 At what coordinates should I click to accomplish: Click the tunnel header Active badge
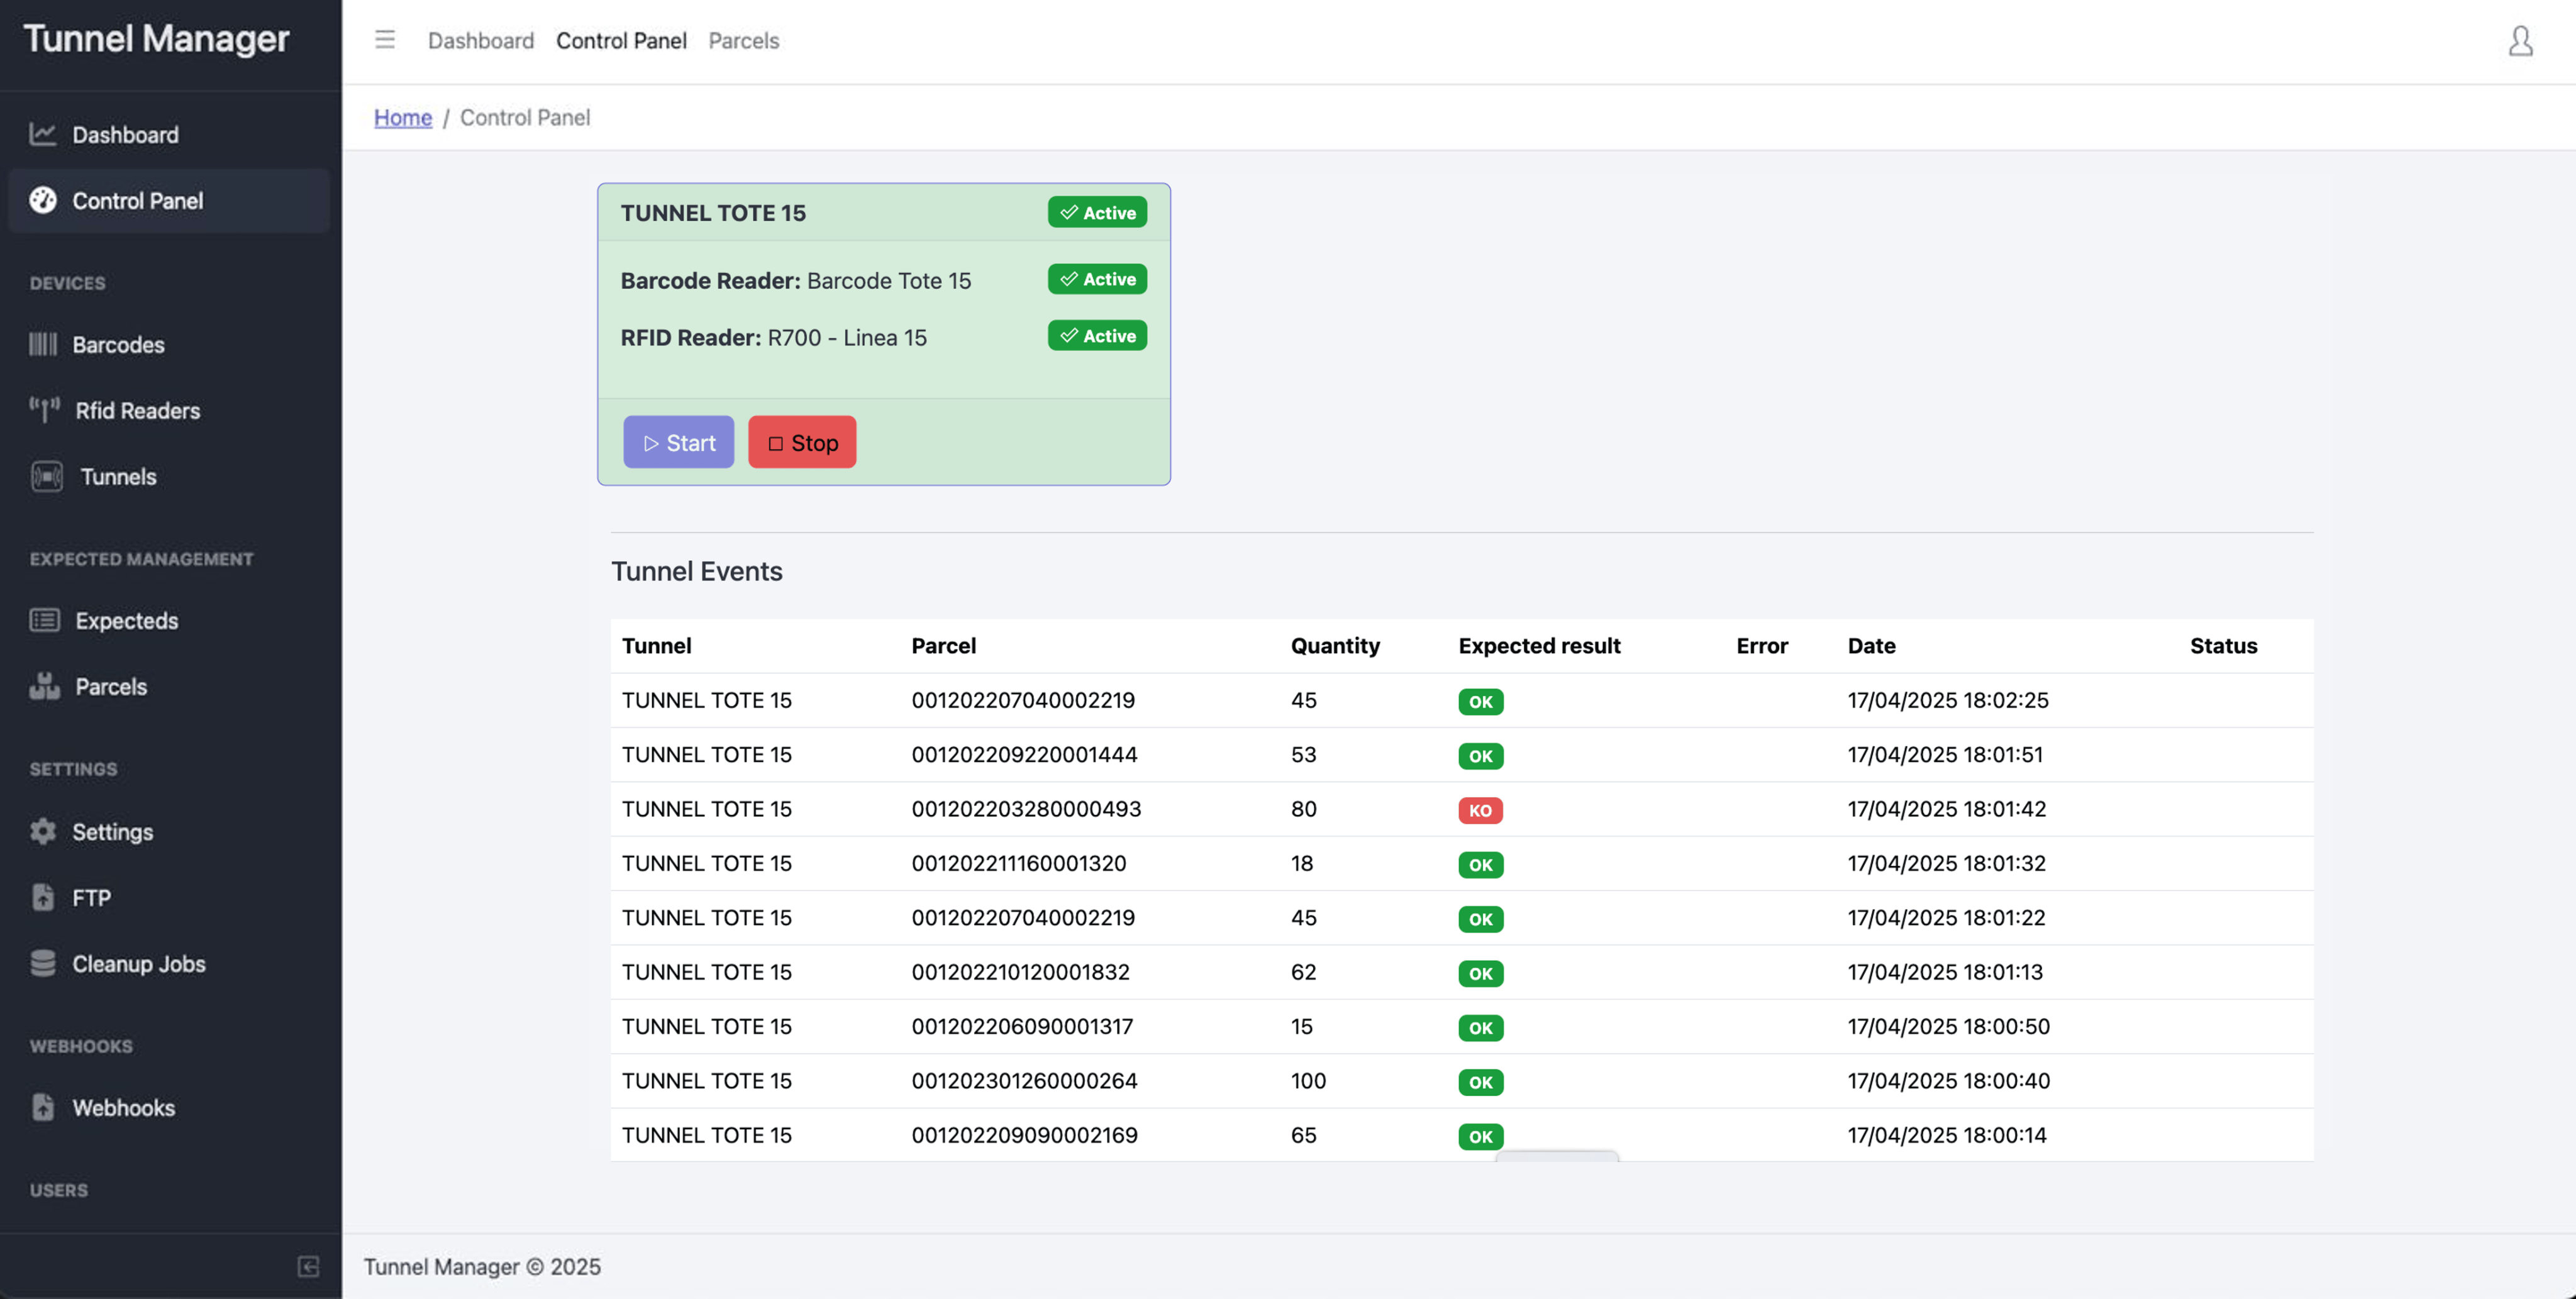[x=1097, y=212]
